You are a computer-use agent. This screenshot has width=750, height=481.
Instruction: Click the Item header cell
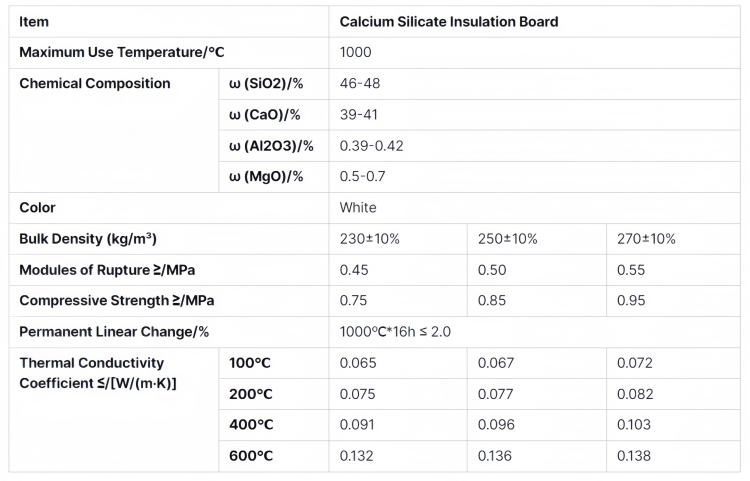169,22
